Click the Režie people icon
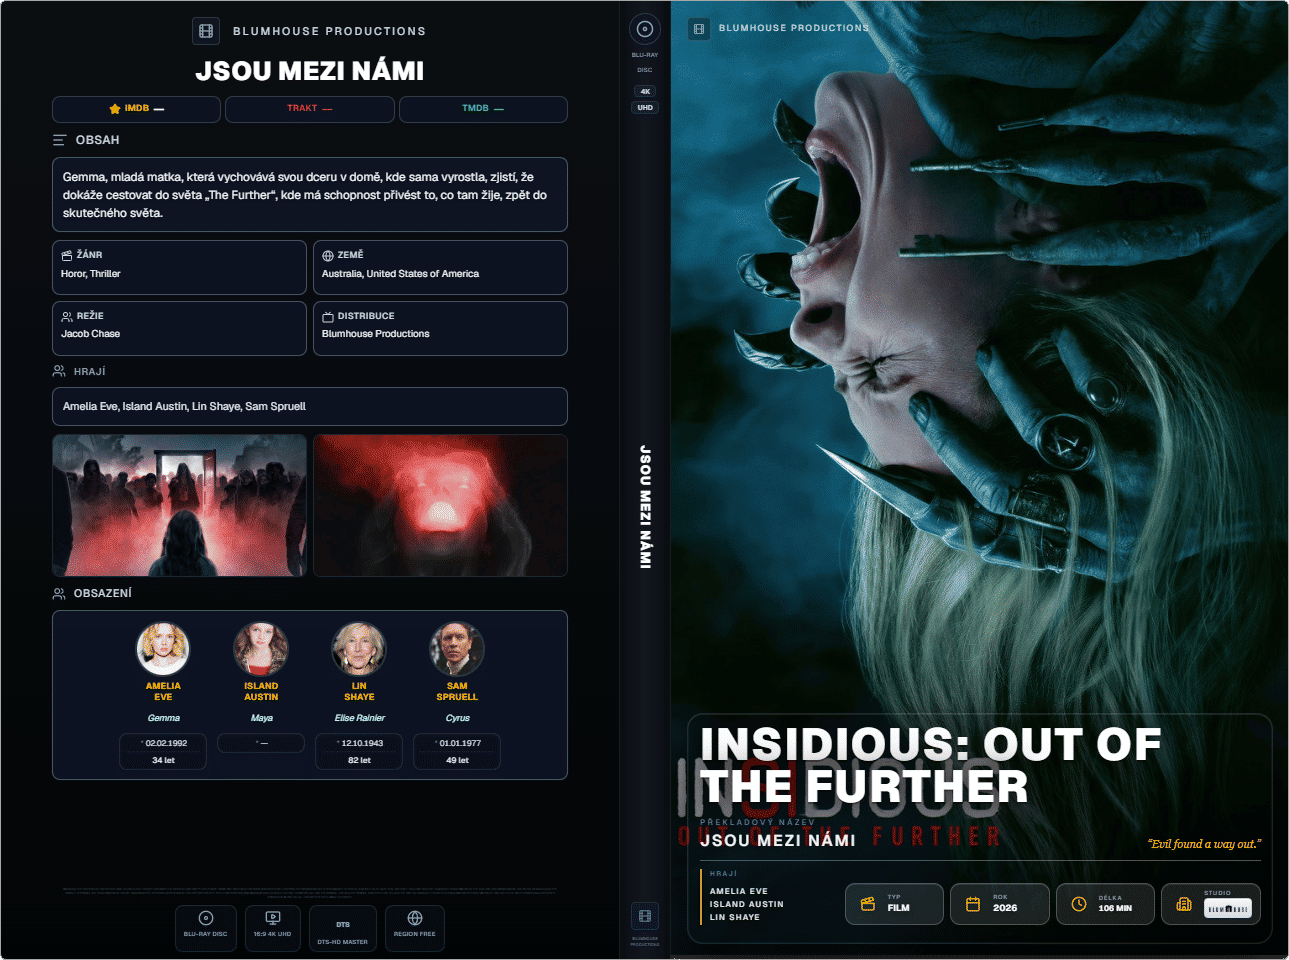This screenshot has height=960, width=1289. [x=67, y=316]
